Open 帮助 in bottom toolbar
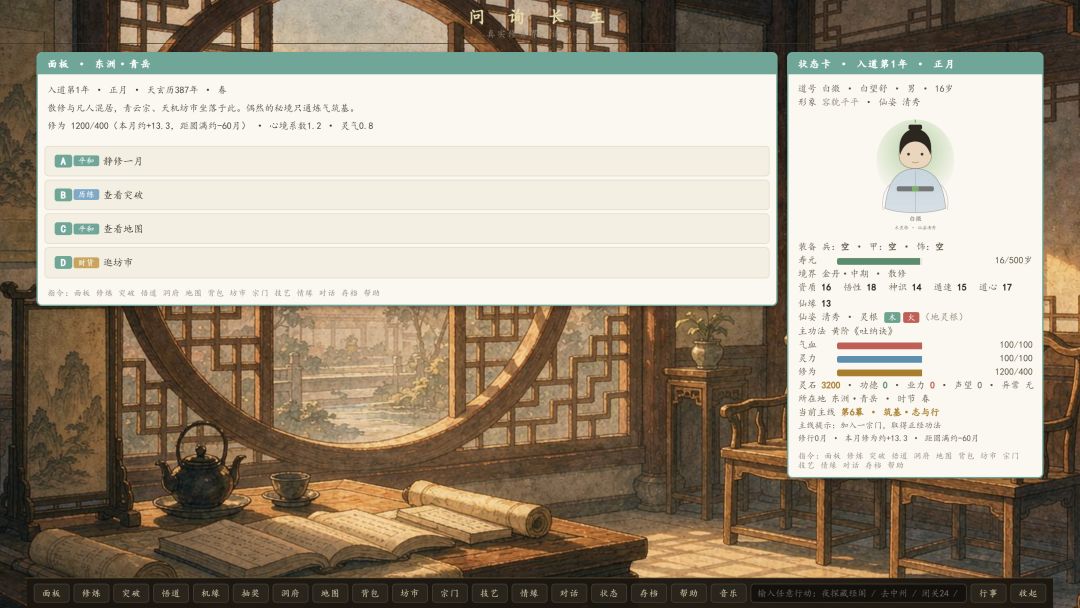This screenshot has height=608, width=1080. pyautogui.click(x=689, y=593)
